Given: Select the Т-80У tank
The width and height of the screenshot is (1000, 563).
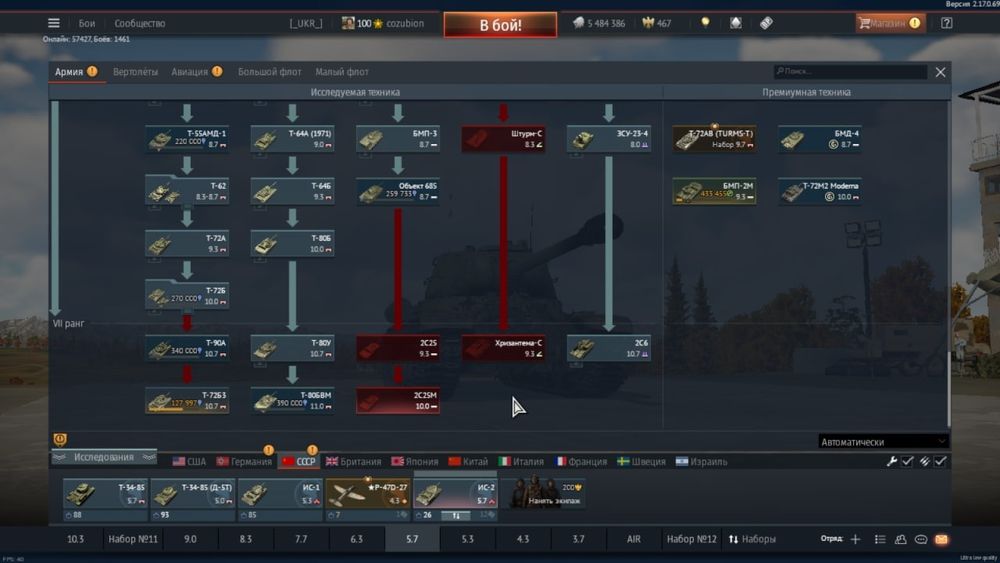Looking at the screenshot, I should click(x=292, y=347).
